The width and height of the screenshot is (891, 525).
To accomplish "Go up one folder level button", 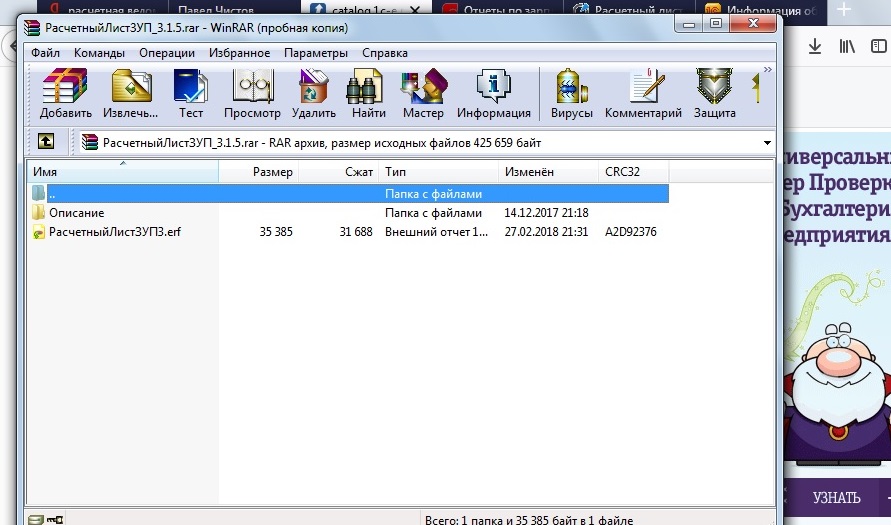I will 46,141.
